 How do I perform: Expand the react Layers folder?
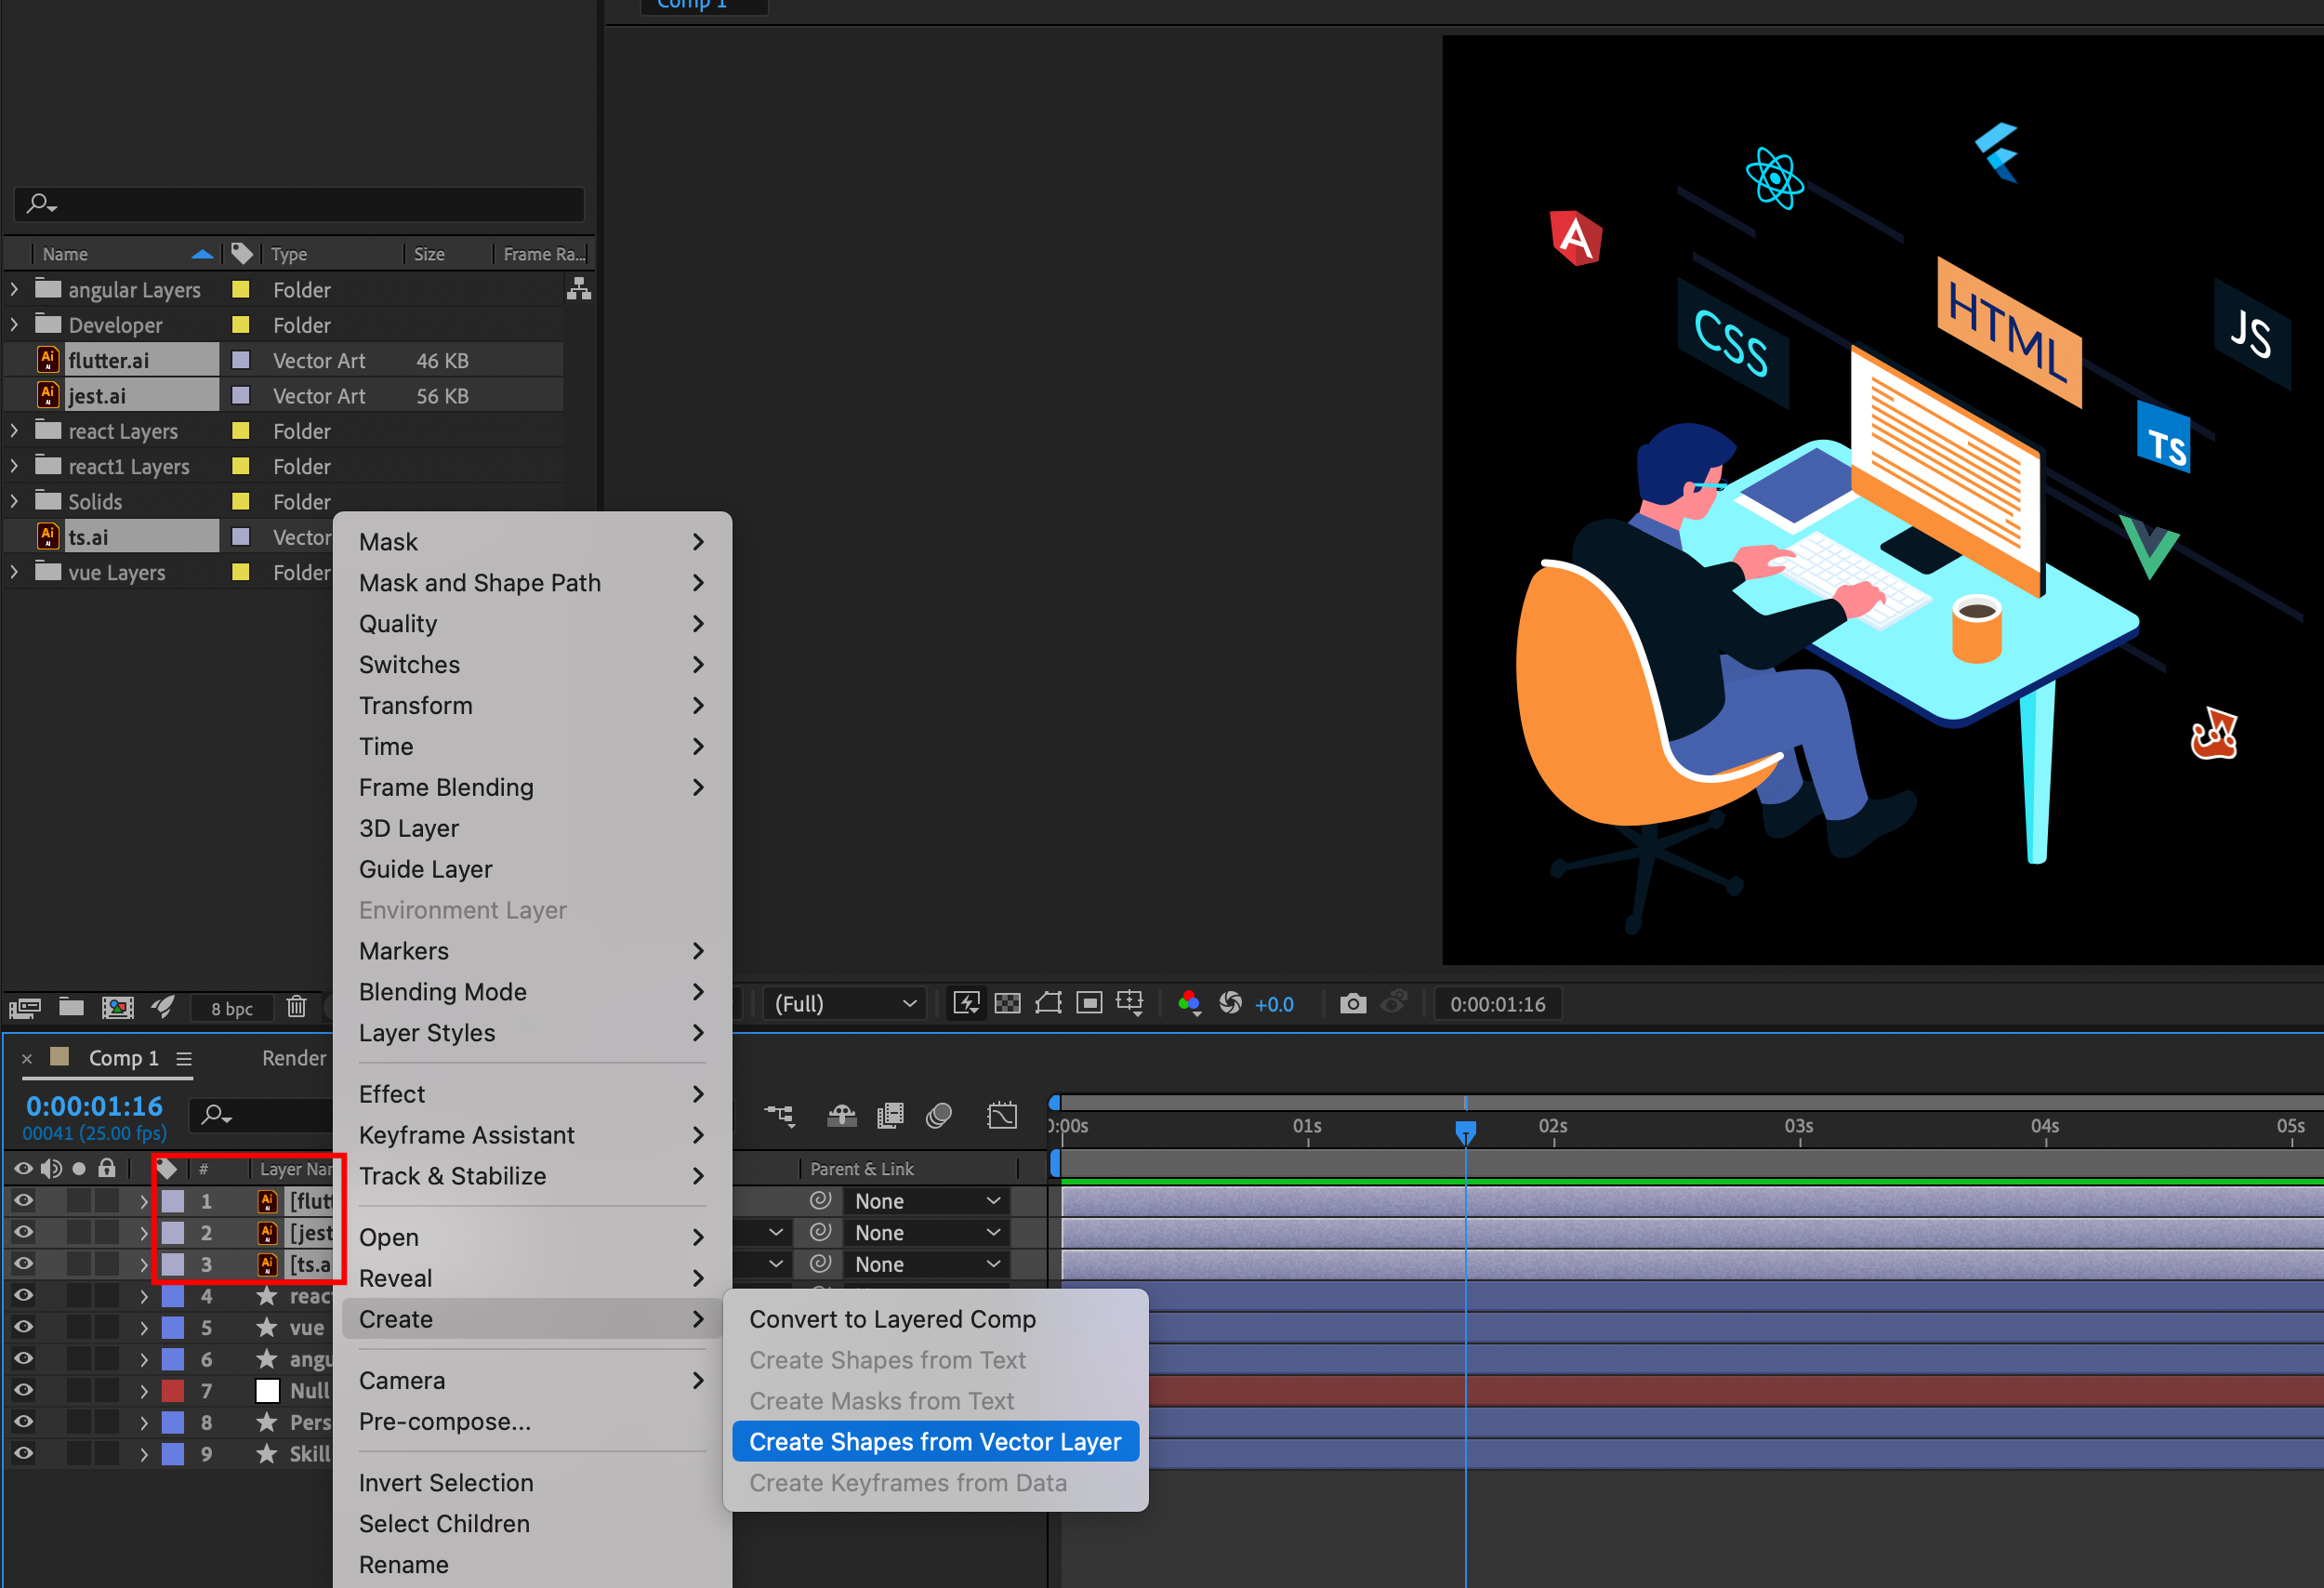point(16,431)
